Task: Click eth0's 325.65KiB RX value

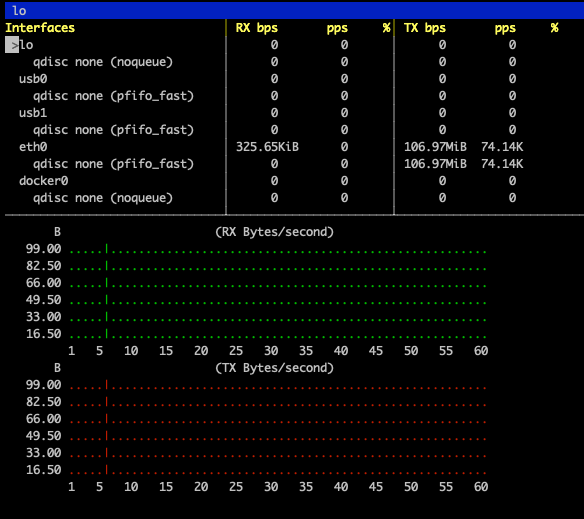Action: click(267, 147)
